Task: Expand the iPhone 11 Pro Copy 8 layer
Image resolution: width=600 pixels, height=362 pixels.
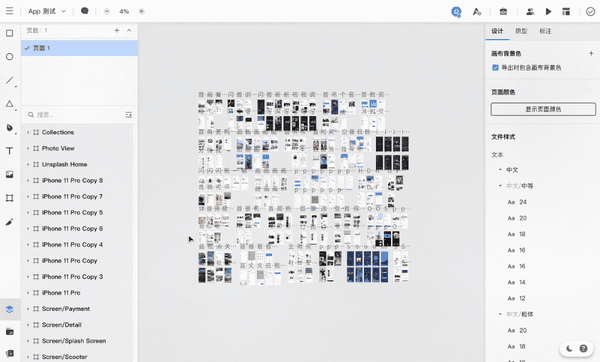Action: 28,181
